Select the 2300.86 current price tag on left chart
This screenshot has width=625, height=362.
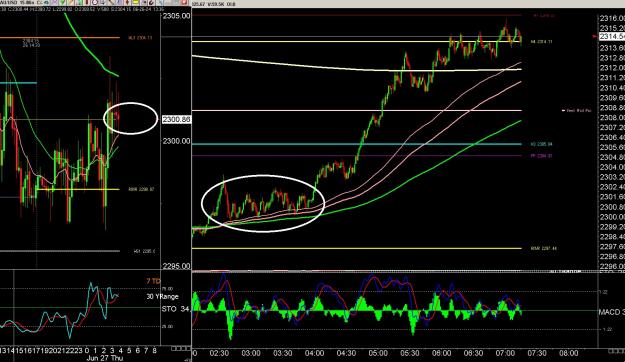(x=177, y=119)
